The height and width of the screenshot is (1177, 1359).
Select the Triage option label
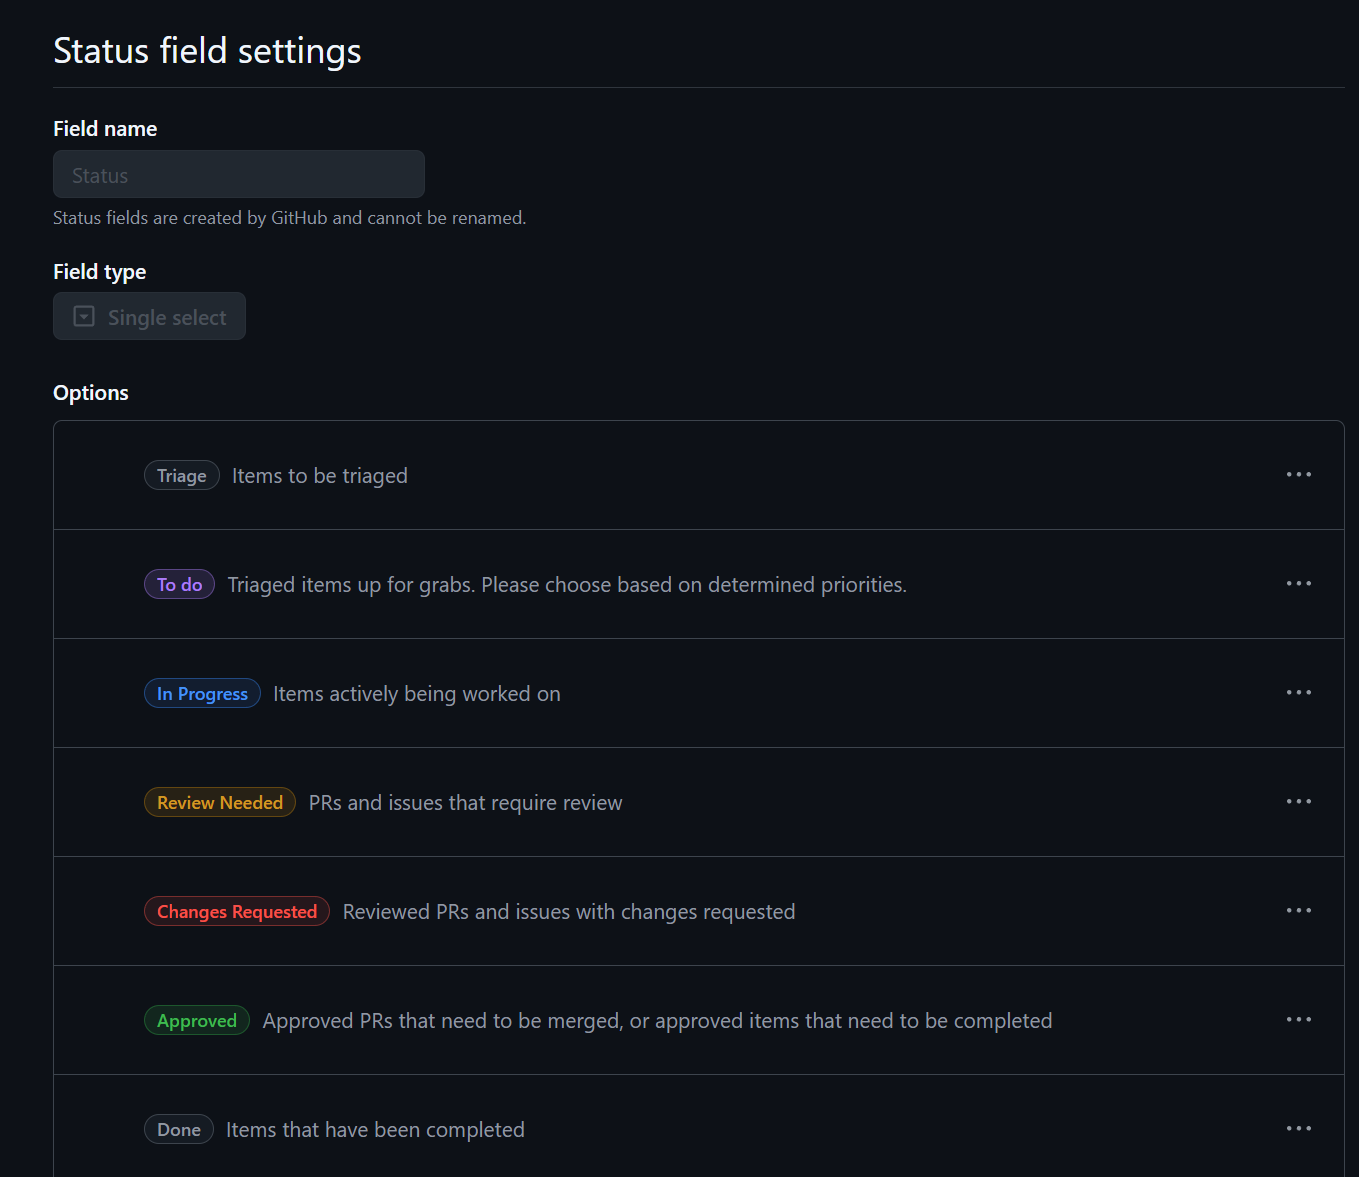(182, 476)
